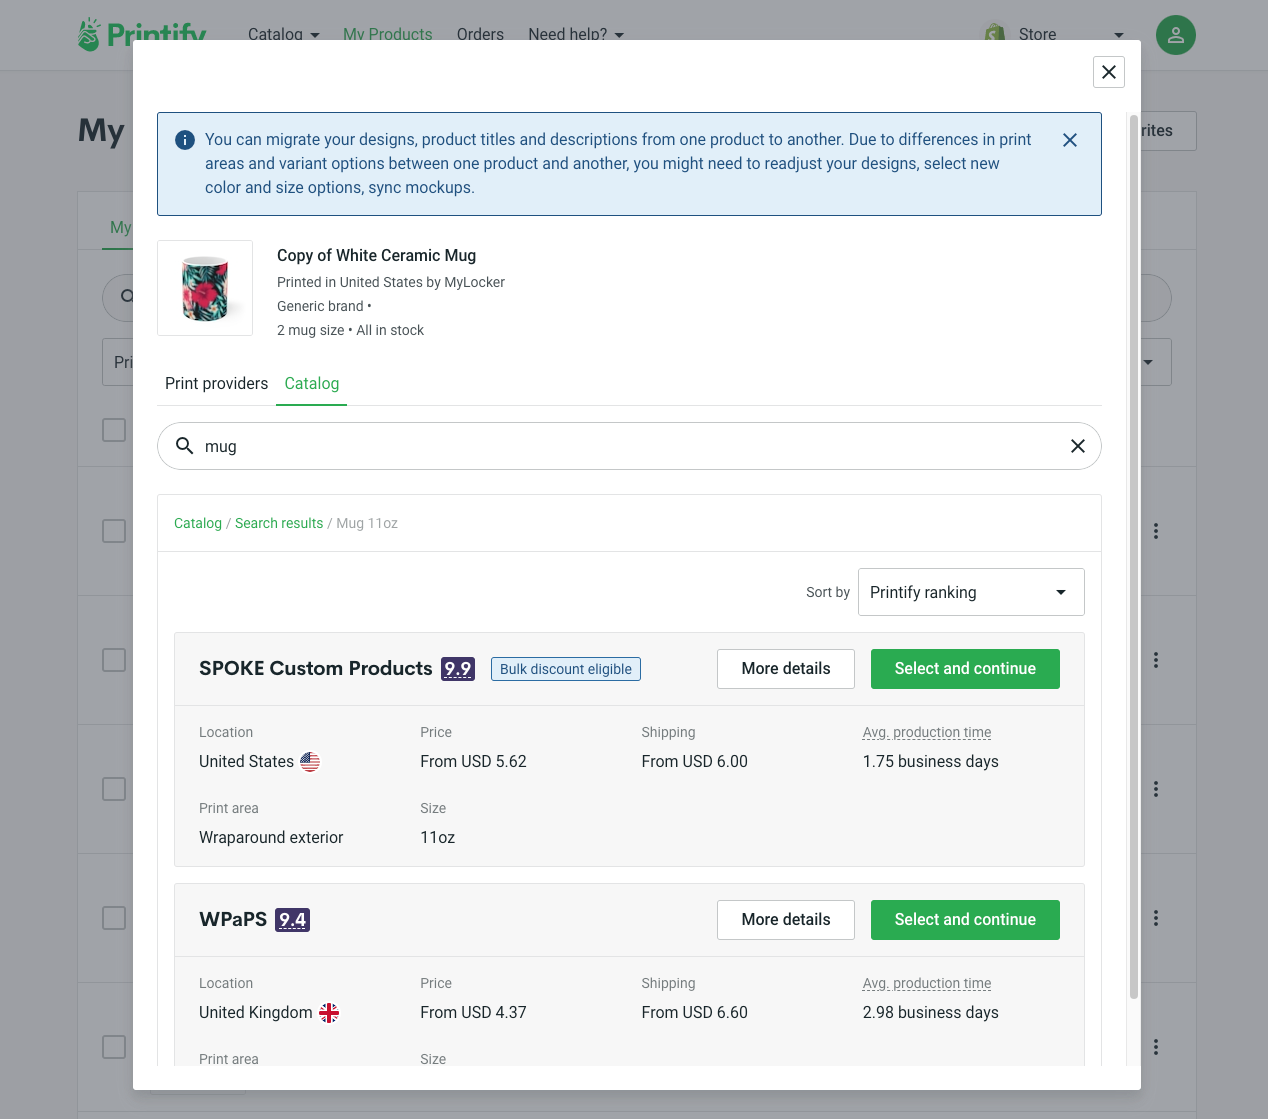Tick the first product row checkbox
Image resolution: width=1268 pixels, height=1119 pixels.
pos(114,531)
